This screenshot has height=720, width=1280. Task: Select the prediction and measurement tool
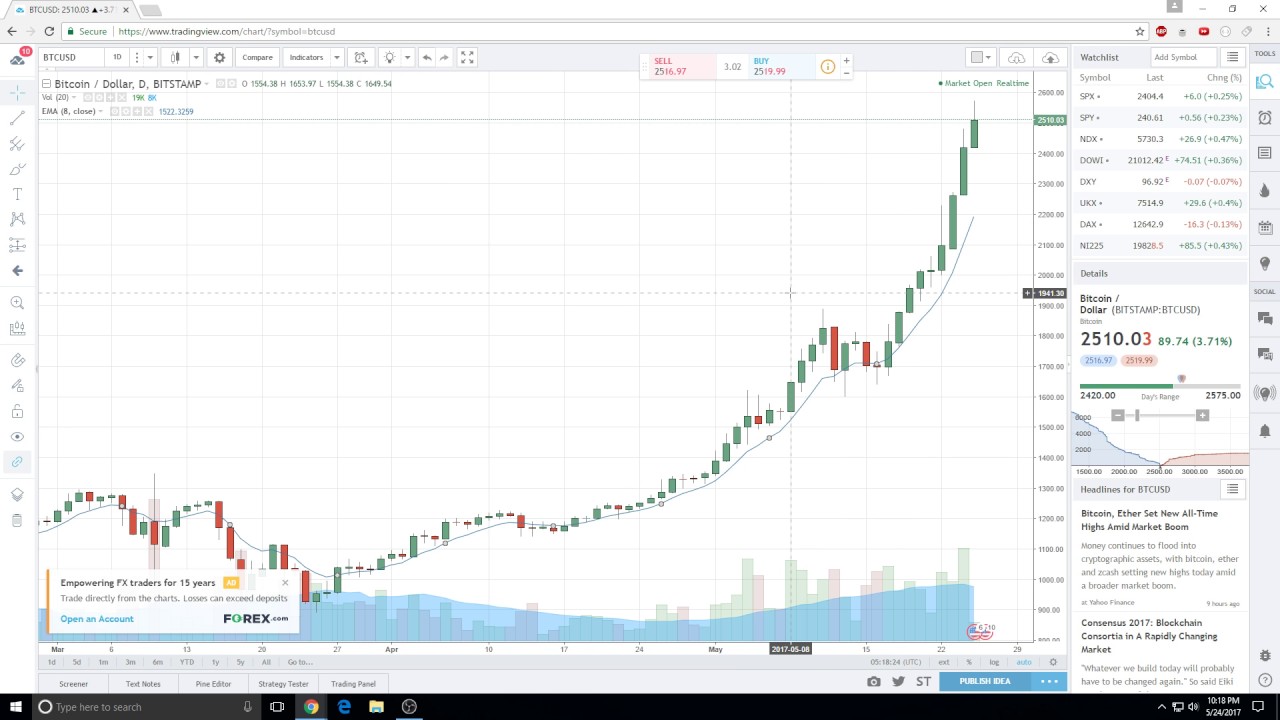pyautogui.click(x=17, y=245)
